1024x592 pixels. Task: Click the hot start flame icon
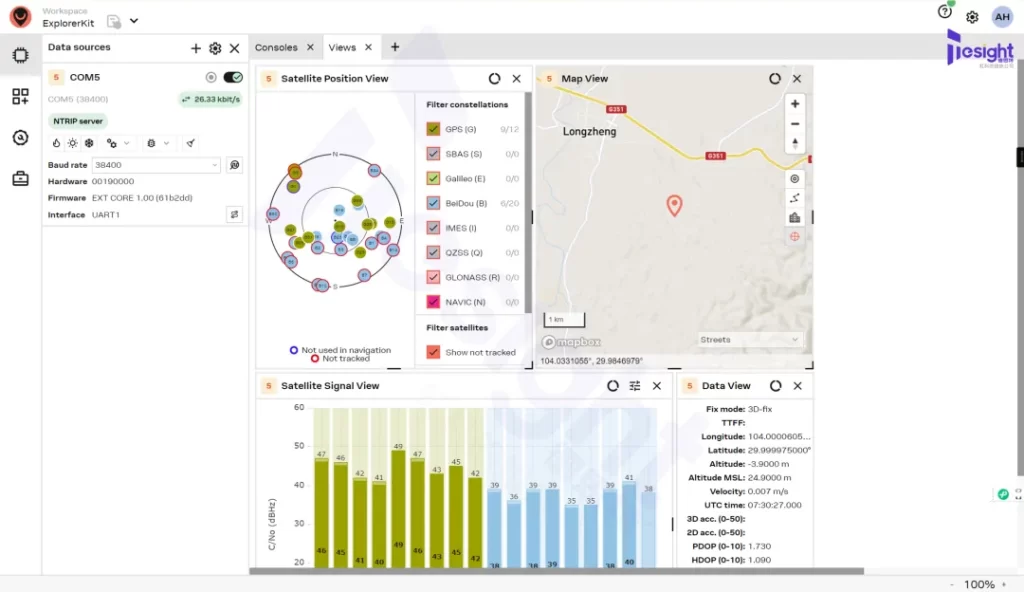[x=57, y=143]
